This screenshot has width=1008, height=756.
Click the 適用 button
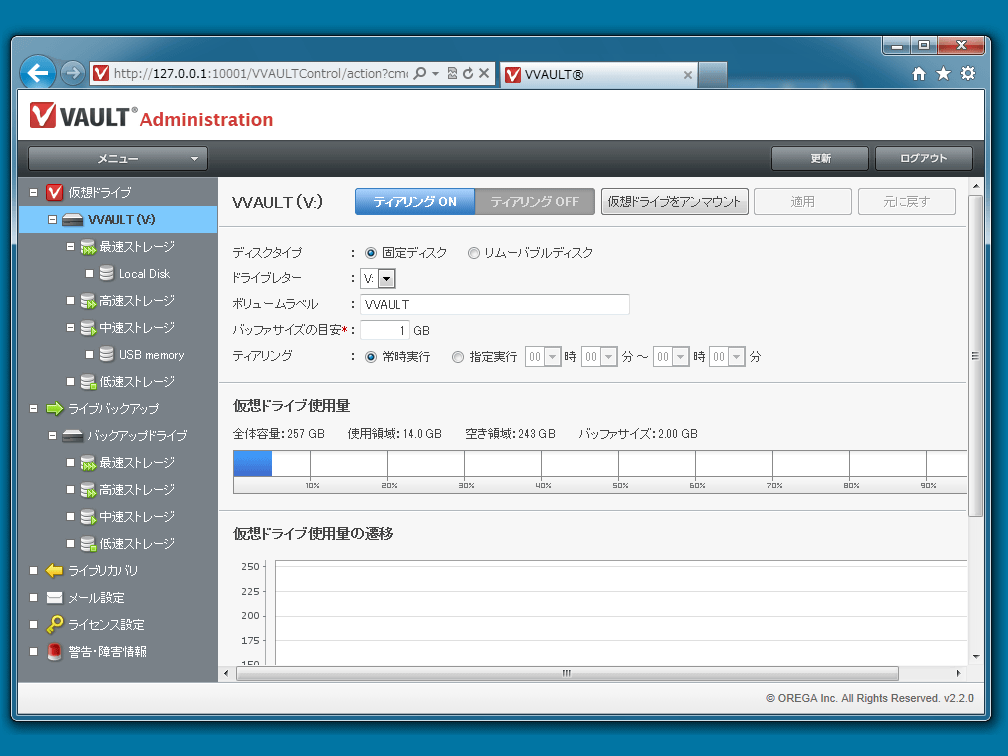click(802, 202)
